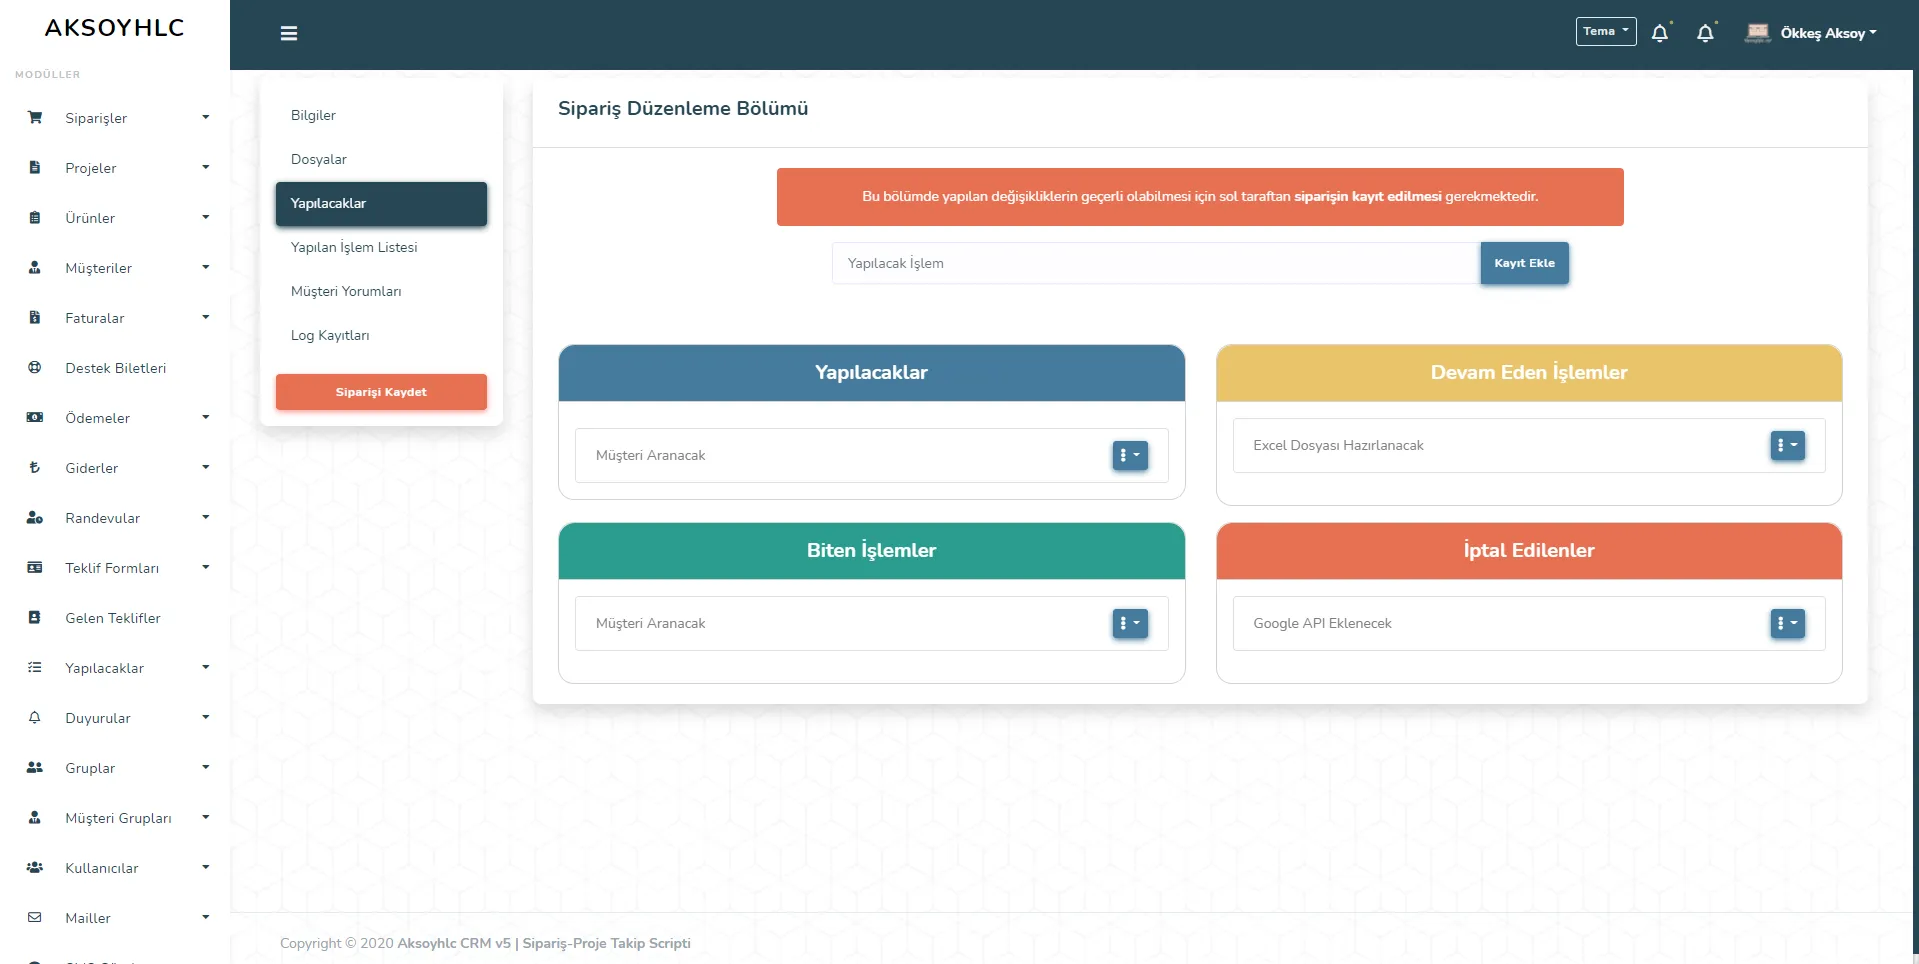Open the Bilgiler tab

[381, 115]
